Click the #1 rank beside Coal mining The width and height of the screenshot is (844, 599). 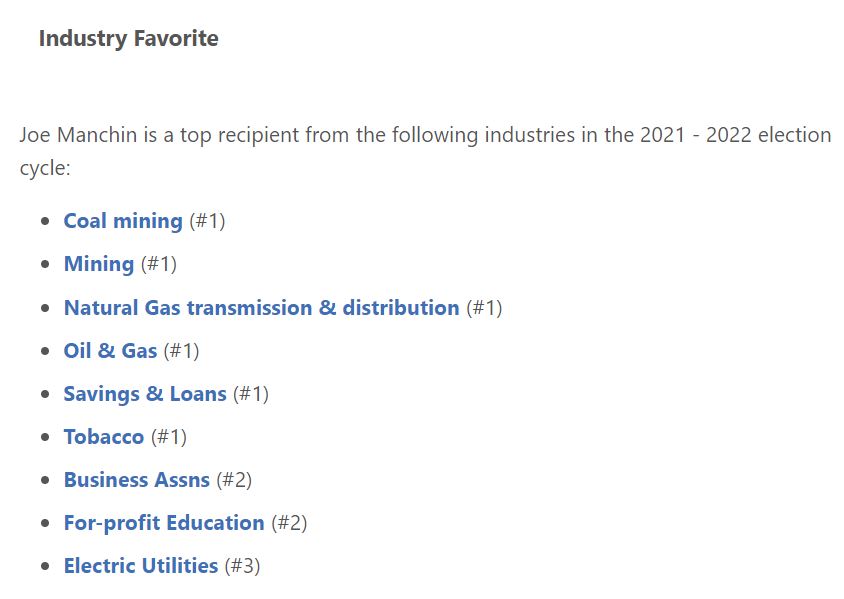tap(207, 221)
